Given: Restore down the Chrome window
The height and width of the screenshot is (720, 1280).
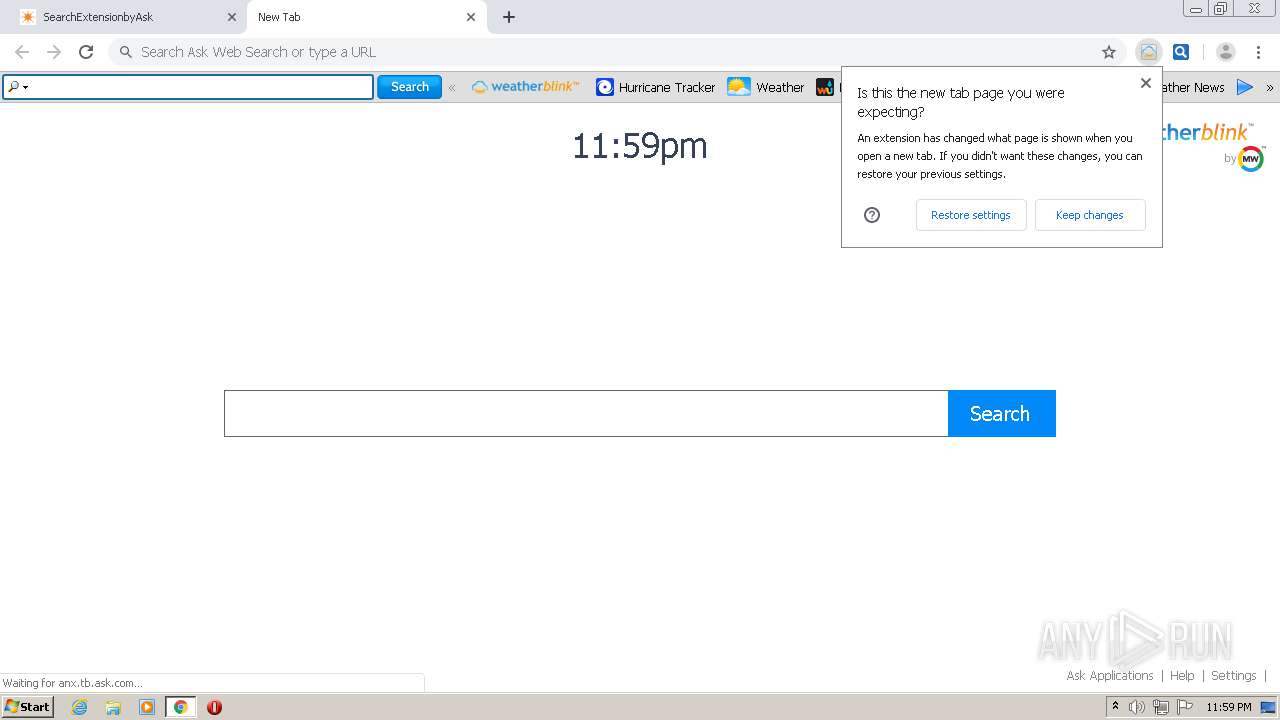Looking at the screenshot, I should pos(1221,8).
